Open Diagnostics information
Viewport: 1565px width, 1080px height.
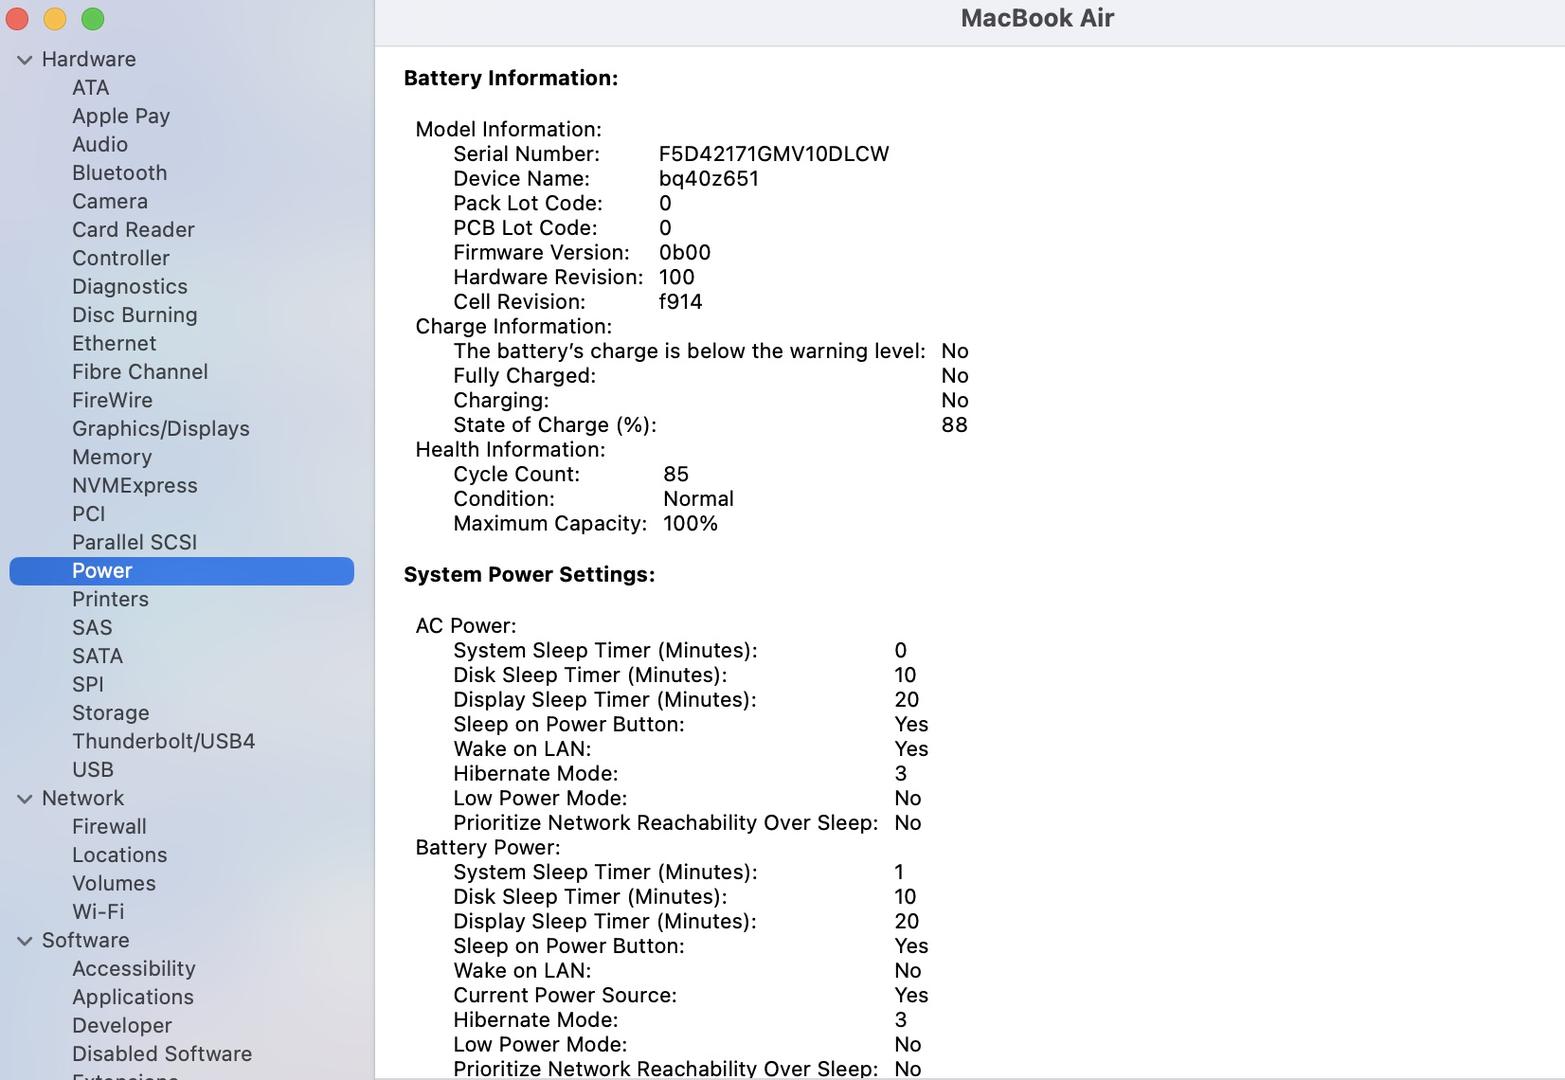coord(130,287)
